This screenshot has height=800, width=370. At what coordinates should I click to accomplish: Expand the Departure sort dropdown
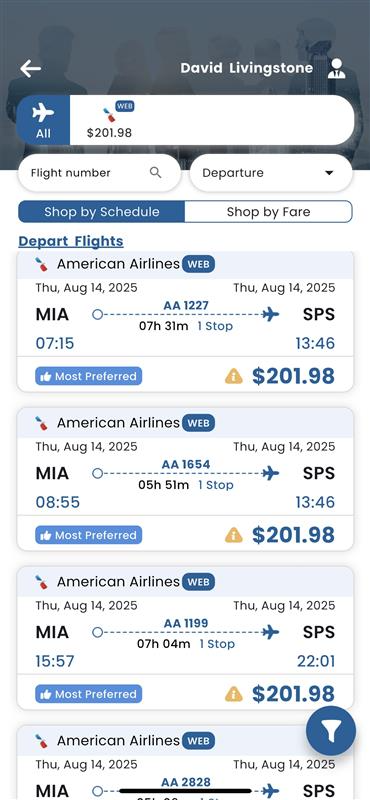tap(271, 172)
